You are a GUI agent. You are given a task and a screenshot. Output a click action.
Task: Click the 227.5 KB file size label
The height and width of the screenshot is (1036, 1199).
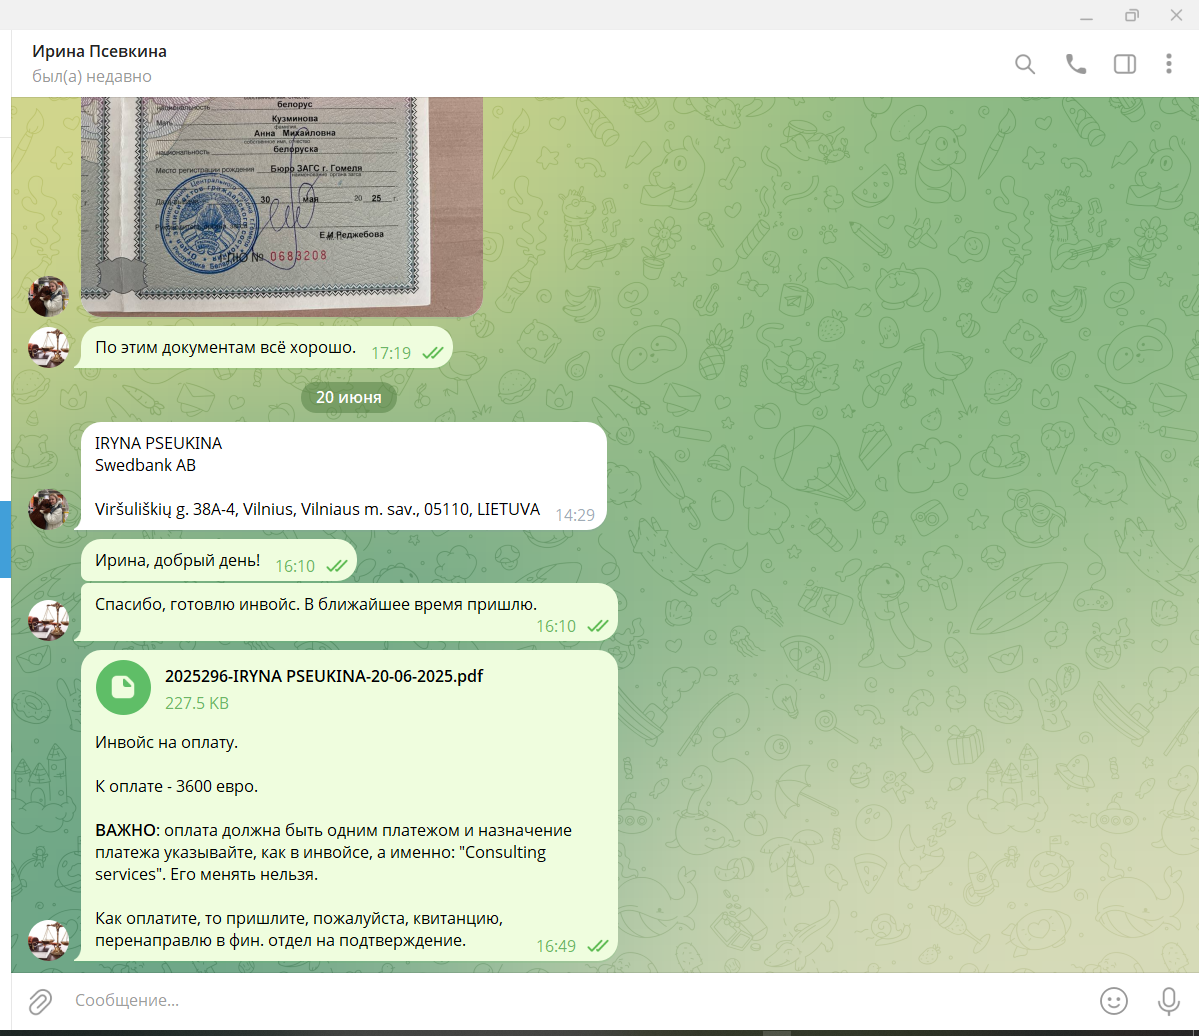pyautogui.click(x=197, y=703)
